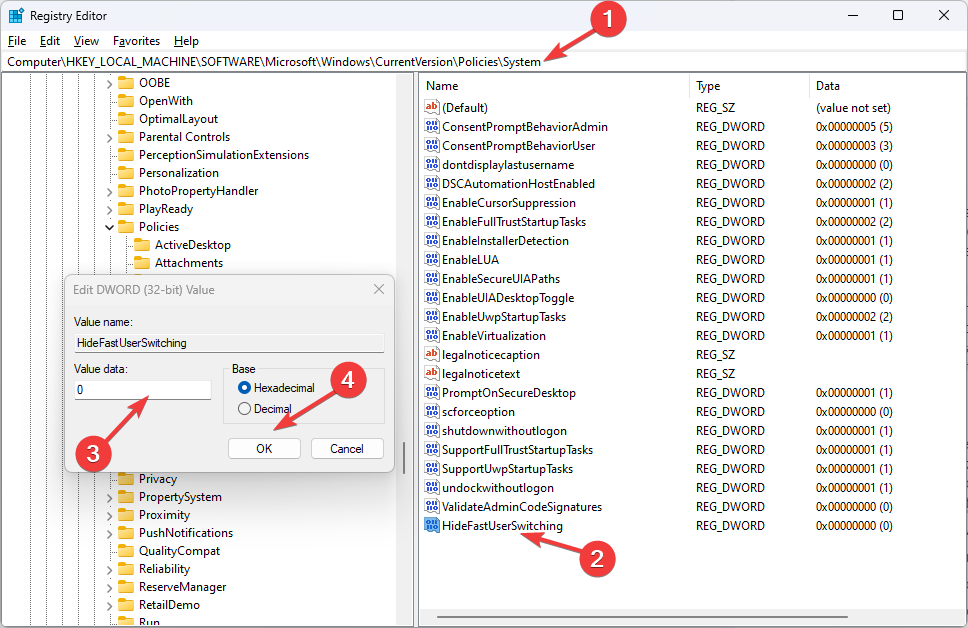Screen dimensions: 968x628
Task: Open the Help menu
Action: coord(186,41)
